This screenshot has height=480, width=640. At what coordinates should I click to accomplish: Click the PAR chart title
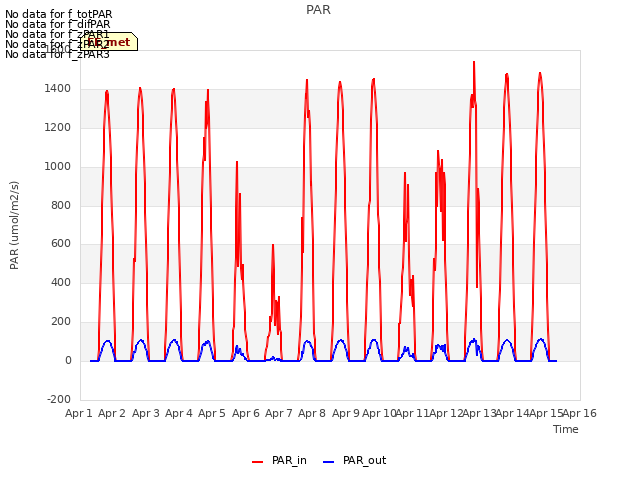pos(318,10)
